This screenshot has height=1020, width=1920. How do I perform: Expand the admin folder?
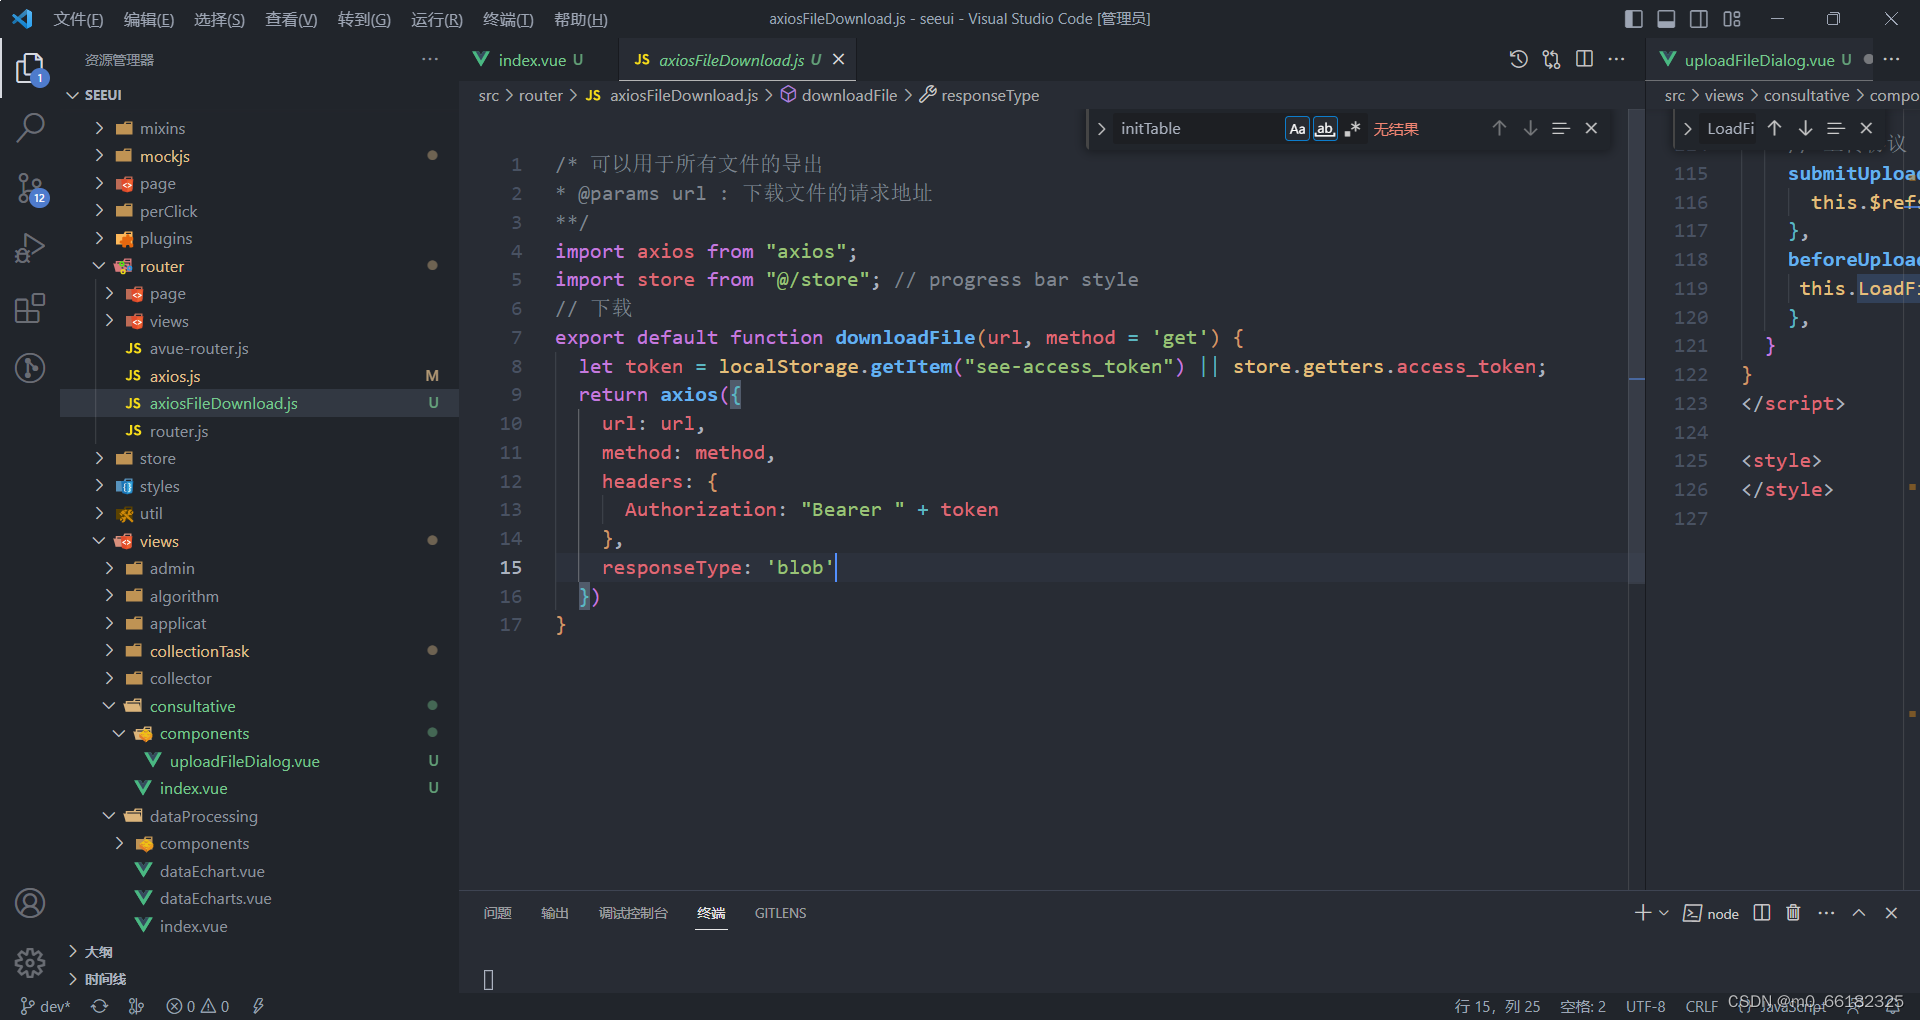click(x=259, y=568)
